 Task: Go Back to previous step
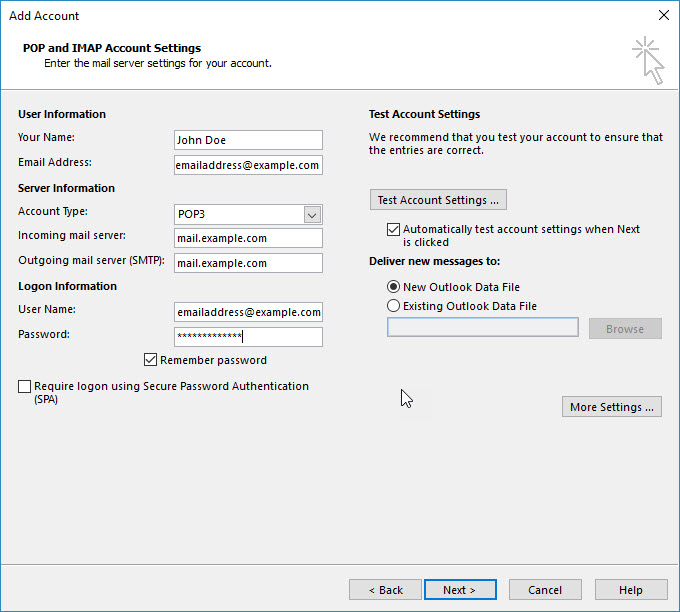click(x=385, y=590)
